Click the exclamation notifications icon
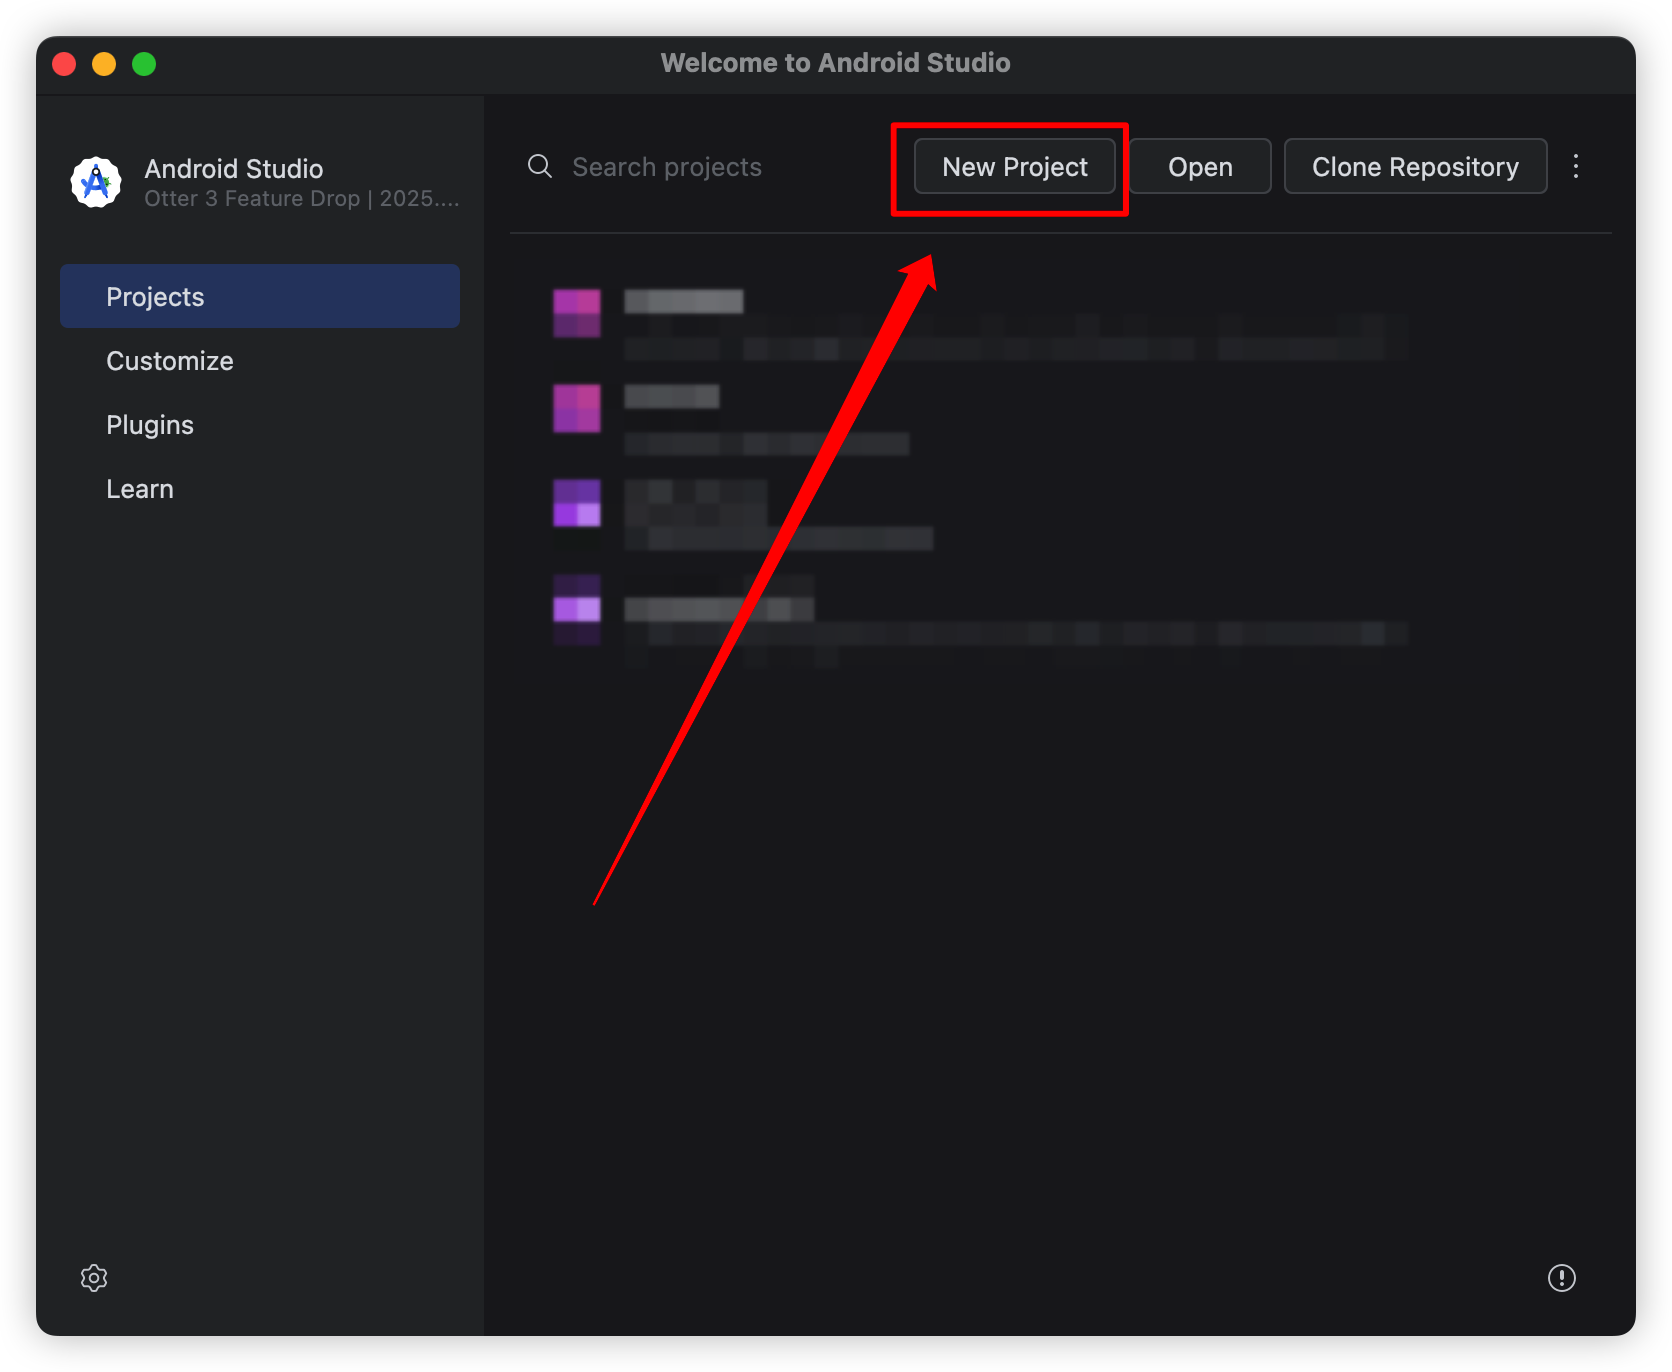 [1561, 1278]
